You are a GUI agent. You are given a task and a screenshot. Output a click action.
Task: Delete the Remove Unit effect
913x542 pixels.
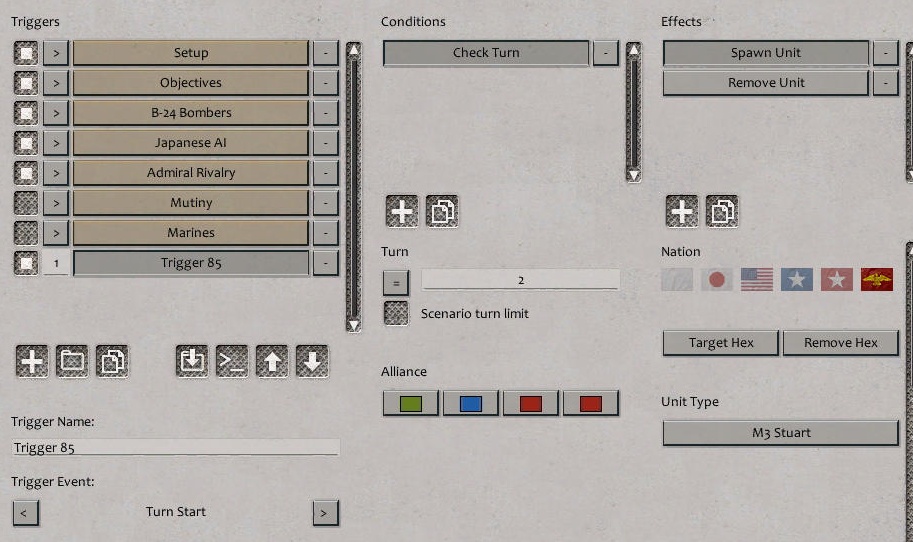pos(886,83)
